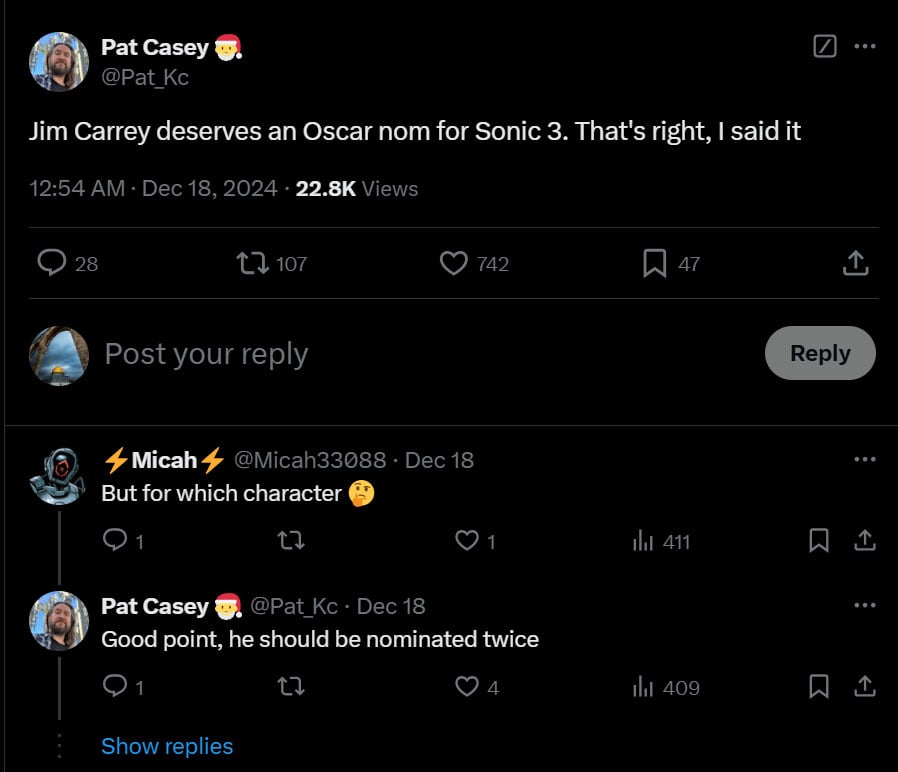Viewport: 898px width, 772px height.
Task: Bookmark Micah's reply
Action: tap(819, 541)
